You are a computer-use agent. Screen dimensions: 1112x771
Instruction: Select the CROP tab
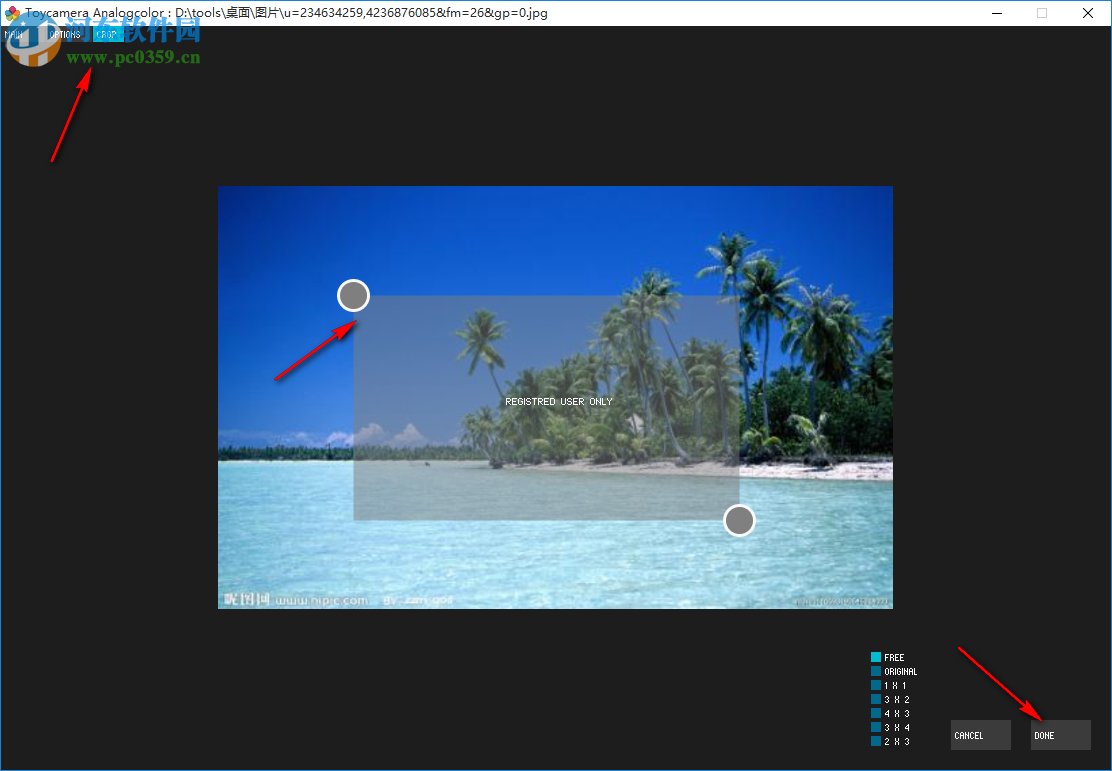pyautogui.click(x=108, y=34)
